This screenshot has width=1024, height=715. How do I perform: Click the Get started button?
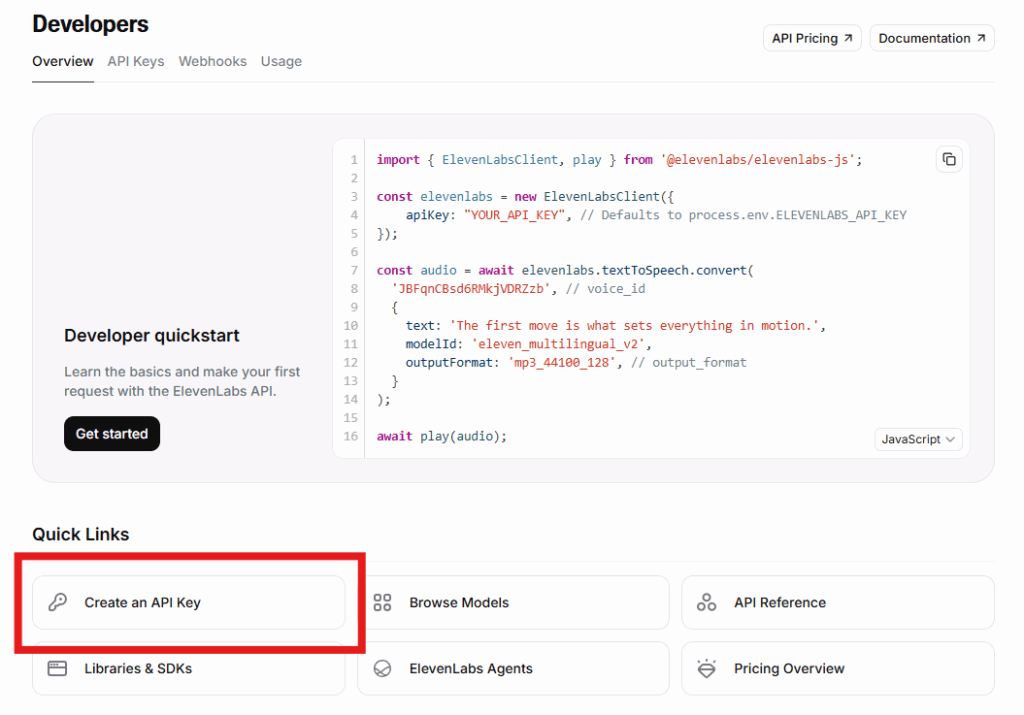112,434
